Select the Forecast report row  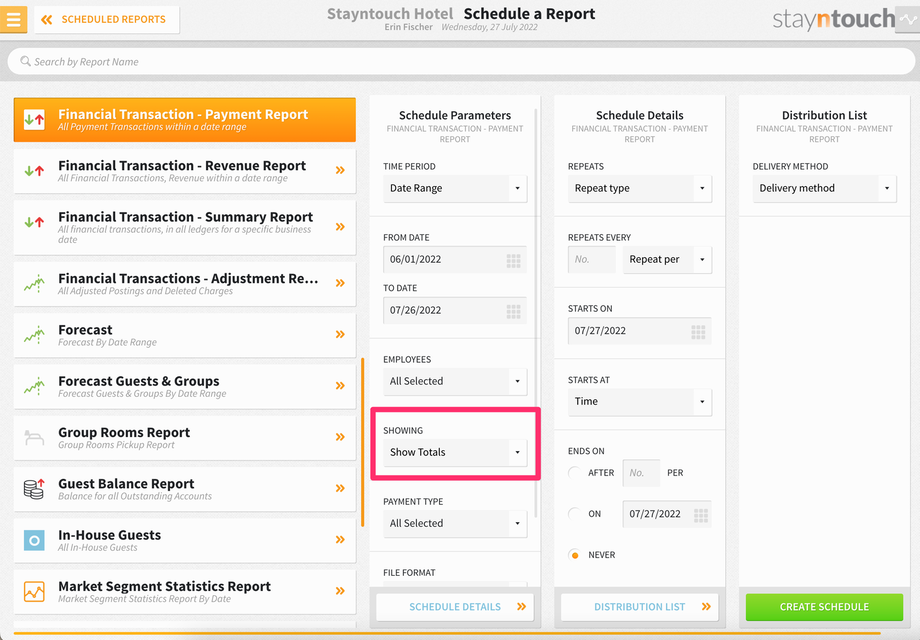[184, 335]
